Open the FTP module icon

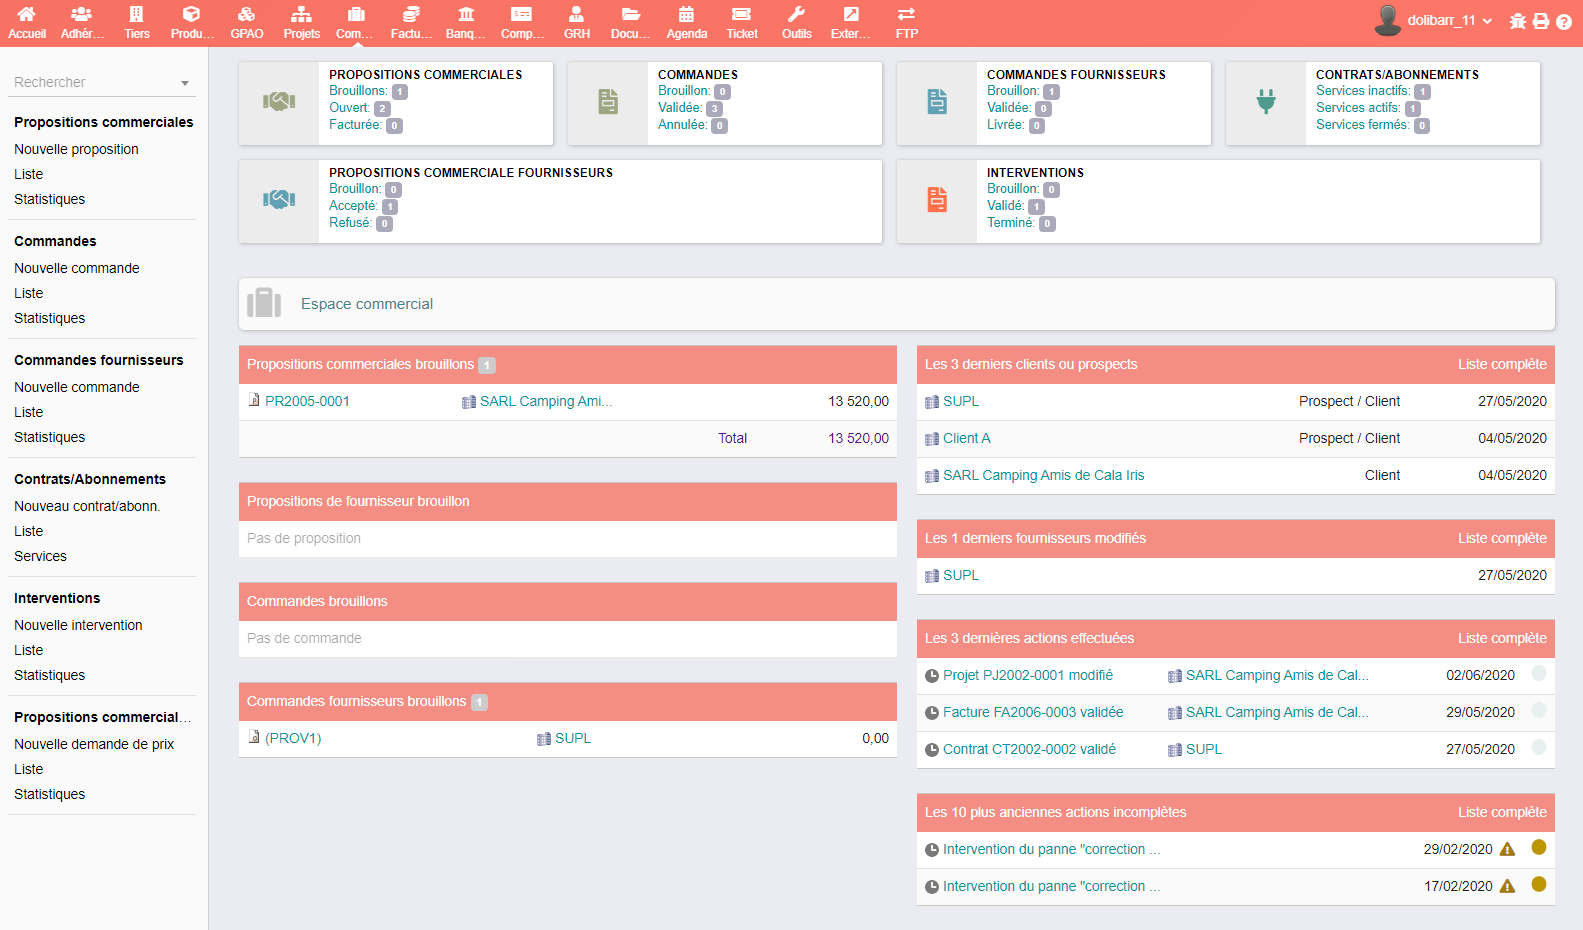[906, 15]
